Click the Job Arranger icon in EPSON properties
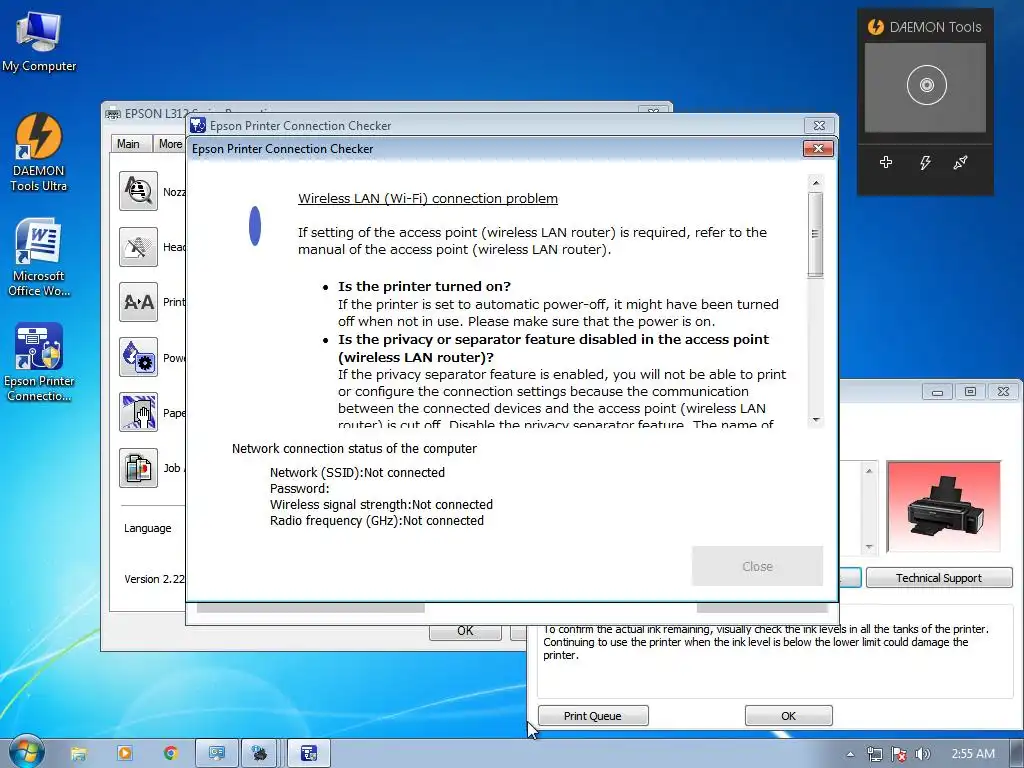 138,468
